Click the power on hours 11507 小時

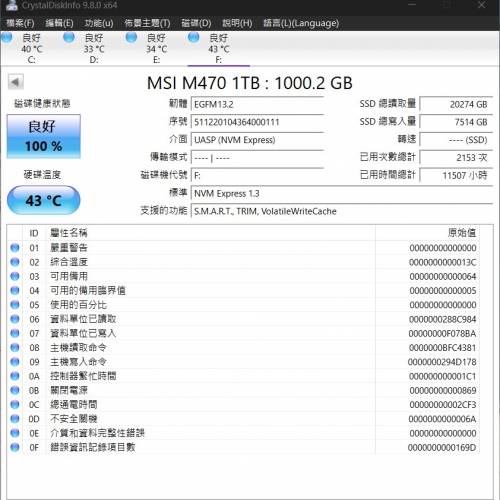456,175
